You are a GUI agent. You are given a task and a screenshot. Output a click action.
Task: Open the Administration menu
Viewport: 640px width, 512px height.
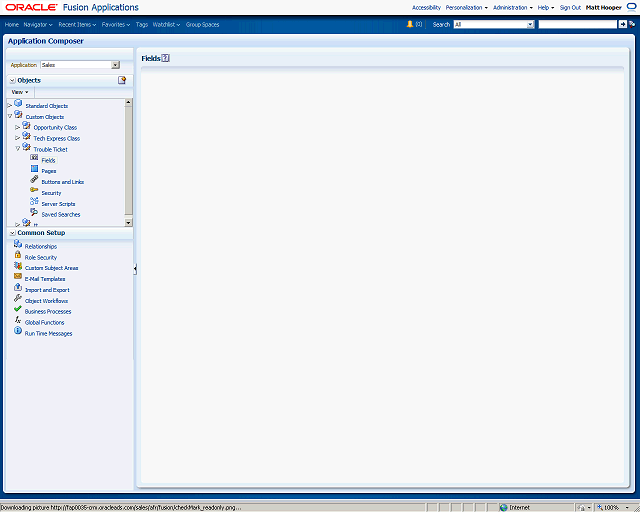point(513,7)
